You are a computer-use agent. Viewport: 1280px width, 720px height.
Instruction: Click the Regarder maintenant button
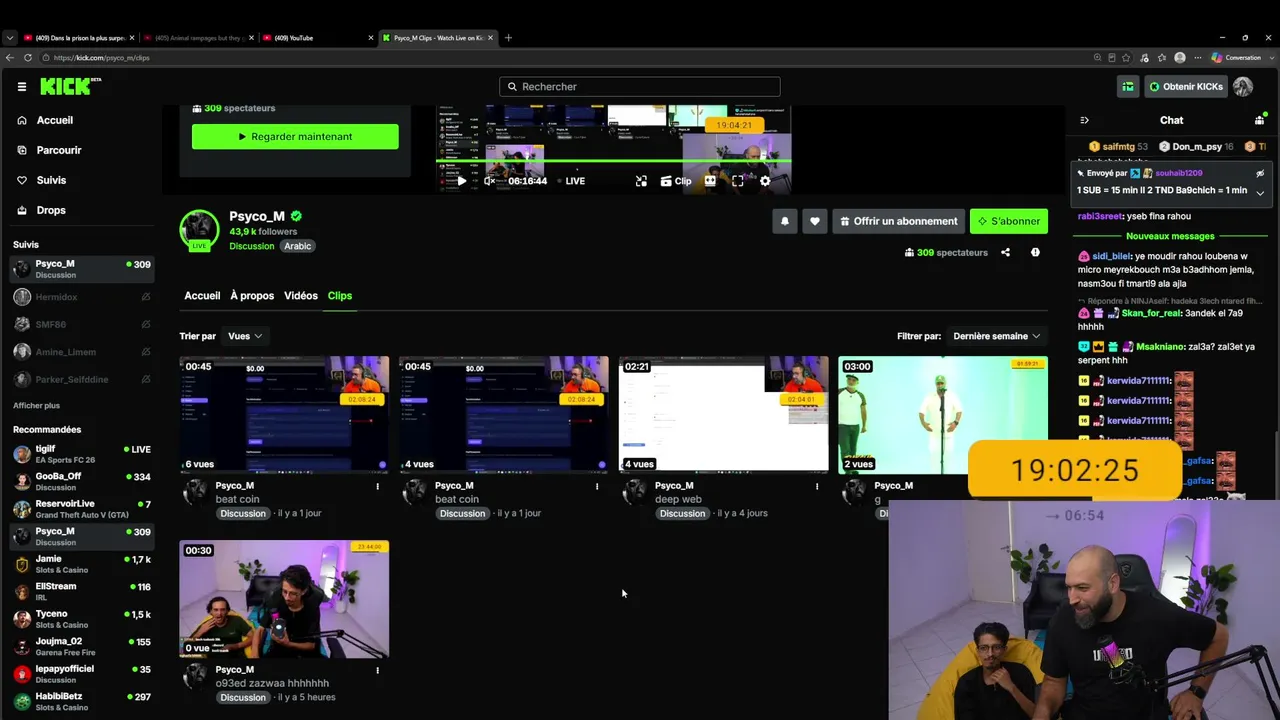[x=295, y=137]
